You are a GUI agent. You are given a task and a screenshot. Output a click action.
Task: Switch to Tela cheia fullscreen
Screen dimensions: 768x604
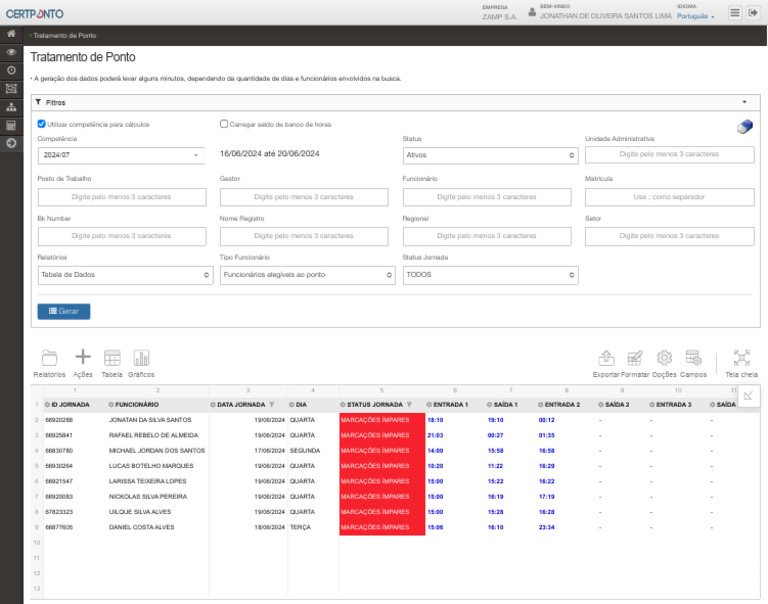tap(741, 358)
